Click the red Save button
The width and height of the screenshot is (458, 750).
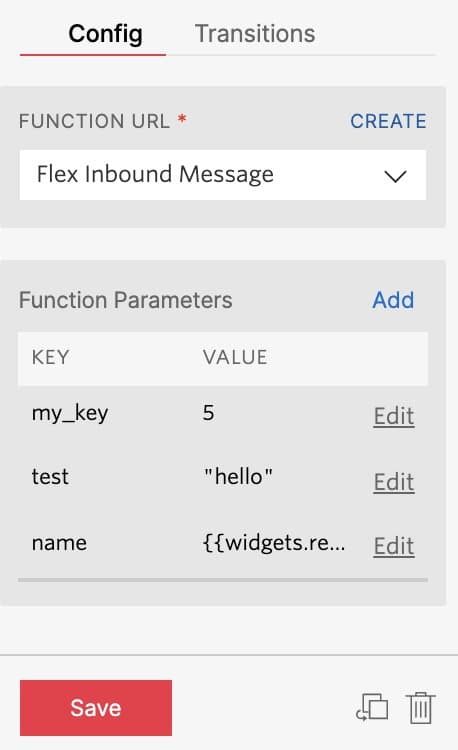(x=96, y=707)
